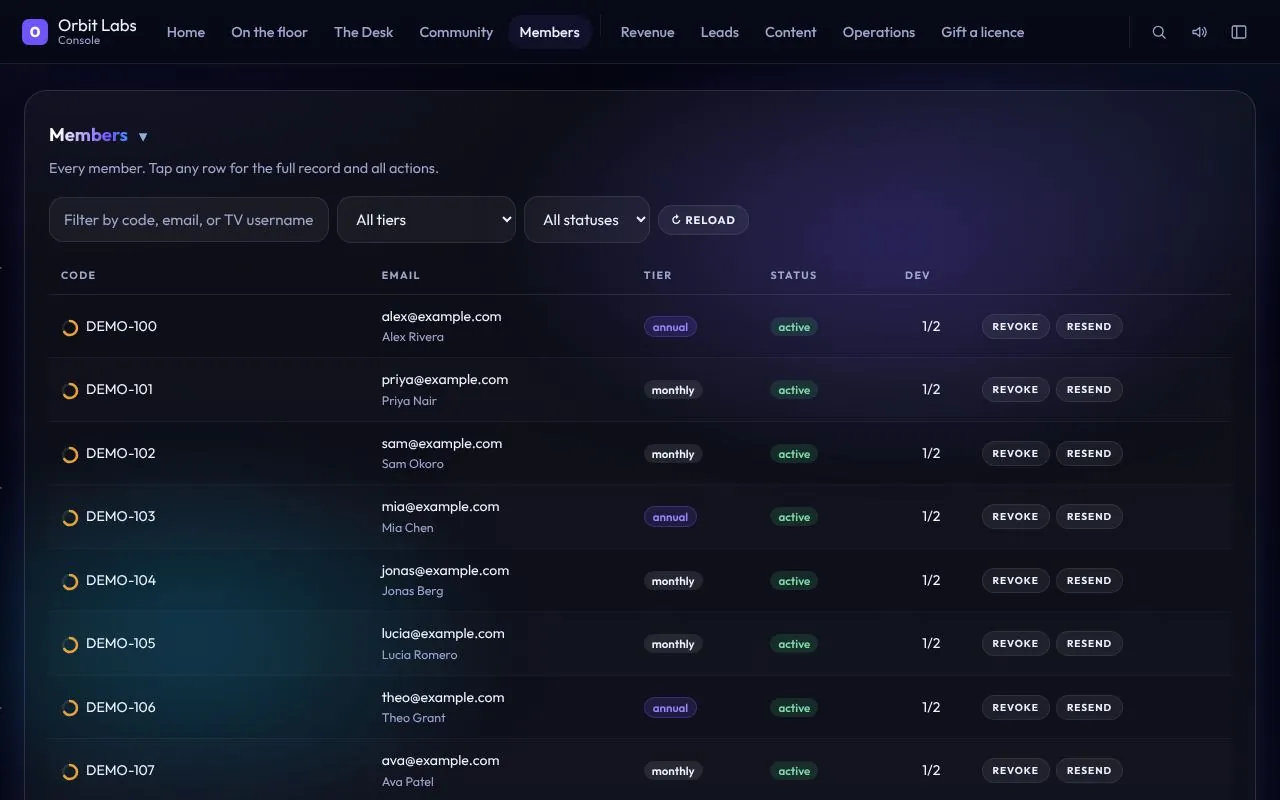The width and height of the screenshot is (1280, 800).
Task: Open the Community tab
Action: tap(456, 32)
